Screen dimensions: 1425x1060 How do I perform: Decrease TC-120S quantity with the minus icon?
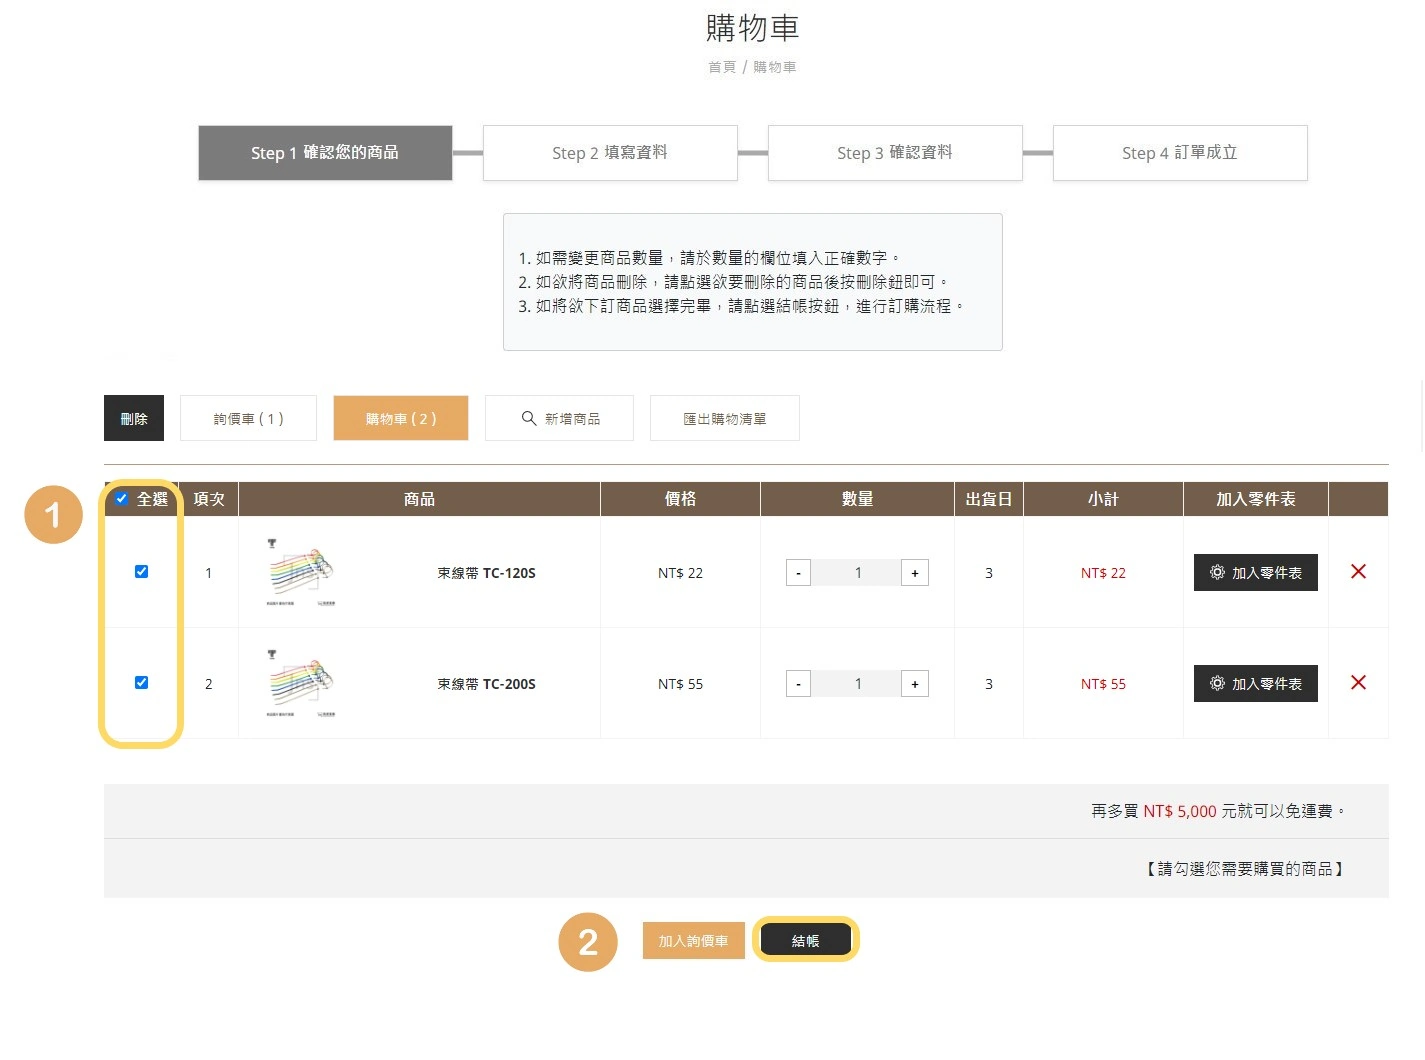click(798, 572)
